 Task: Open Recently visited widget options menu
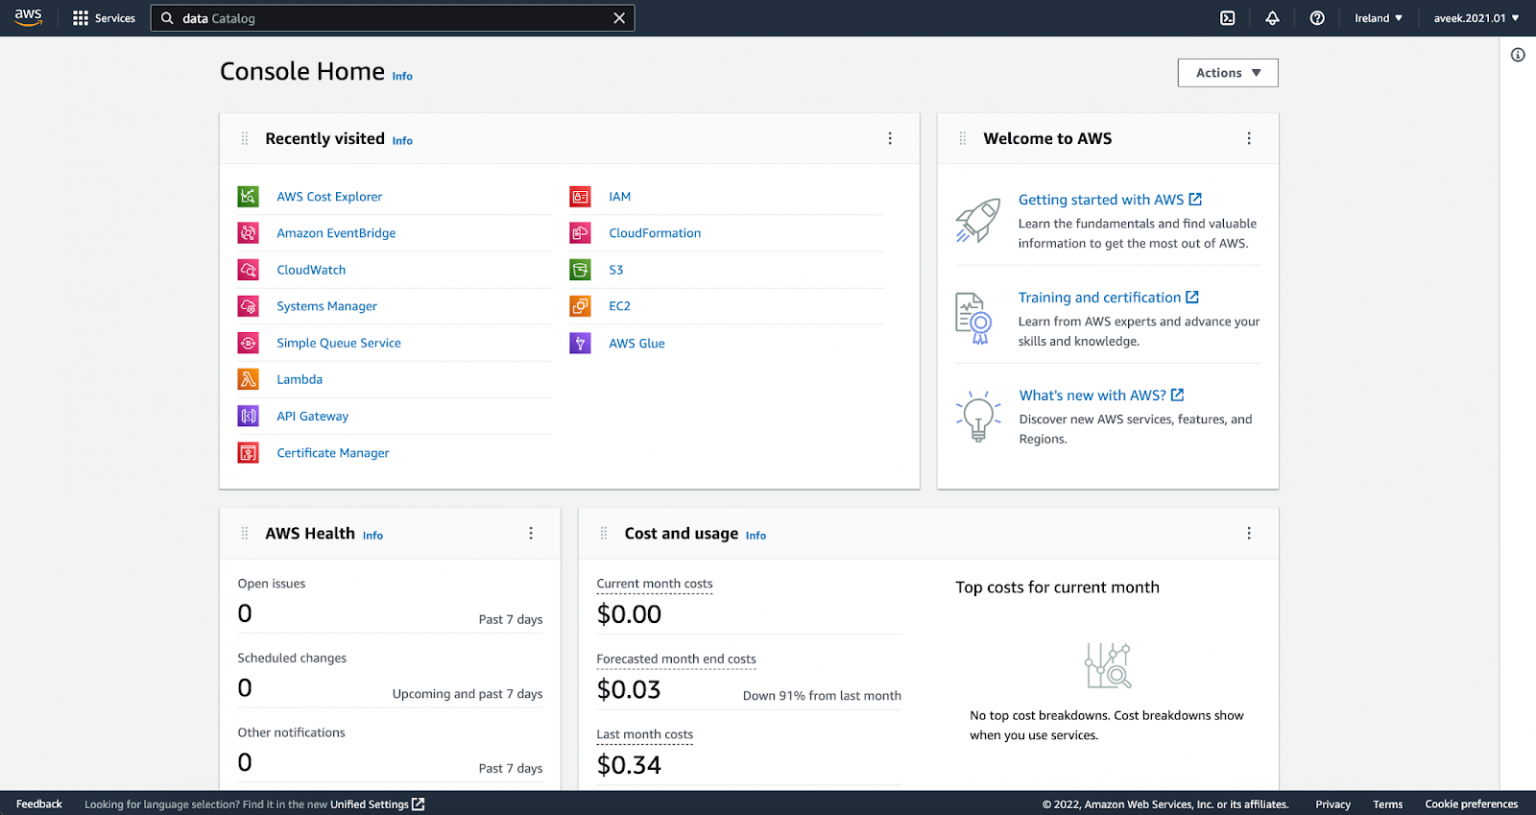[x=890, y=139]
